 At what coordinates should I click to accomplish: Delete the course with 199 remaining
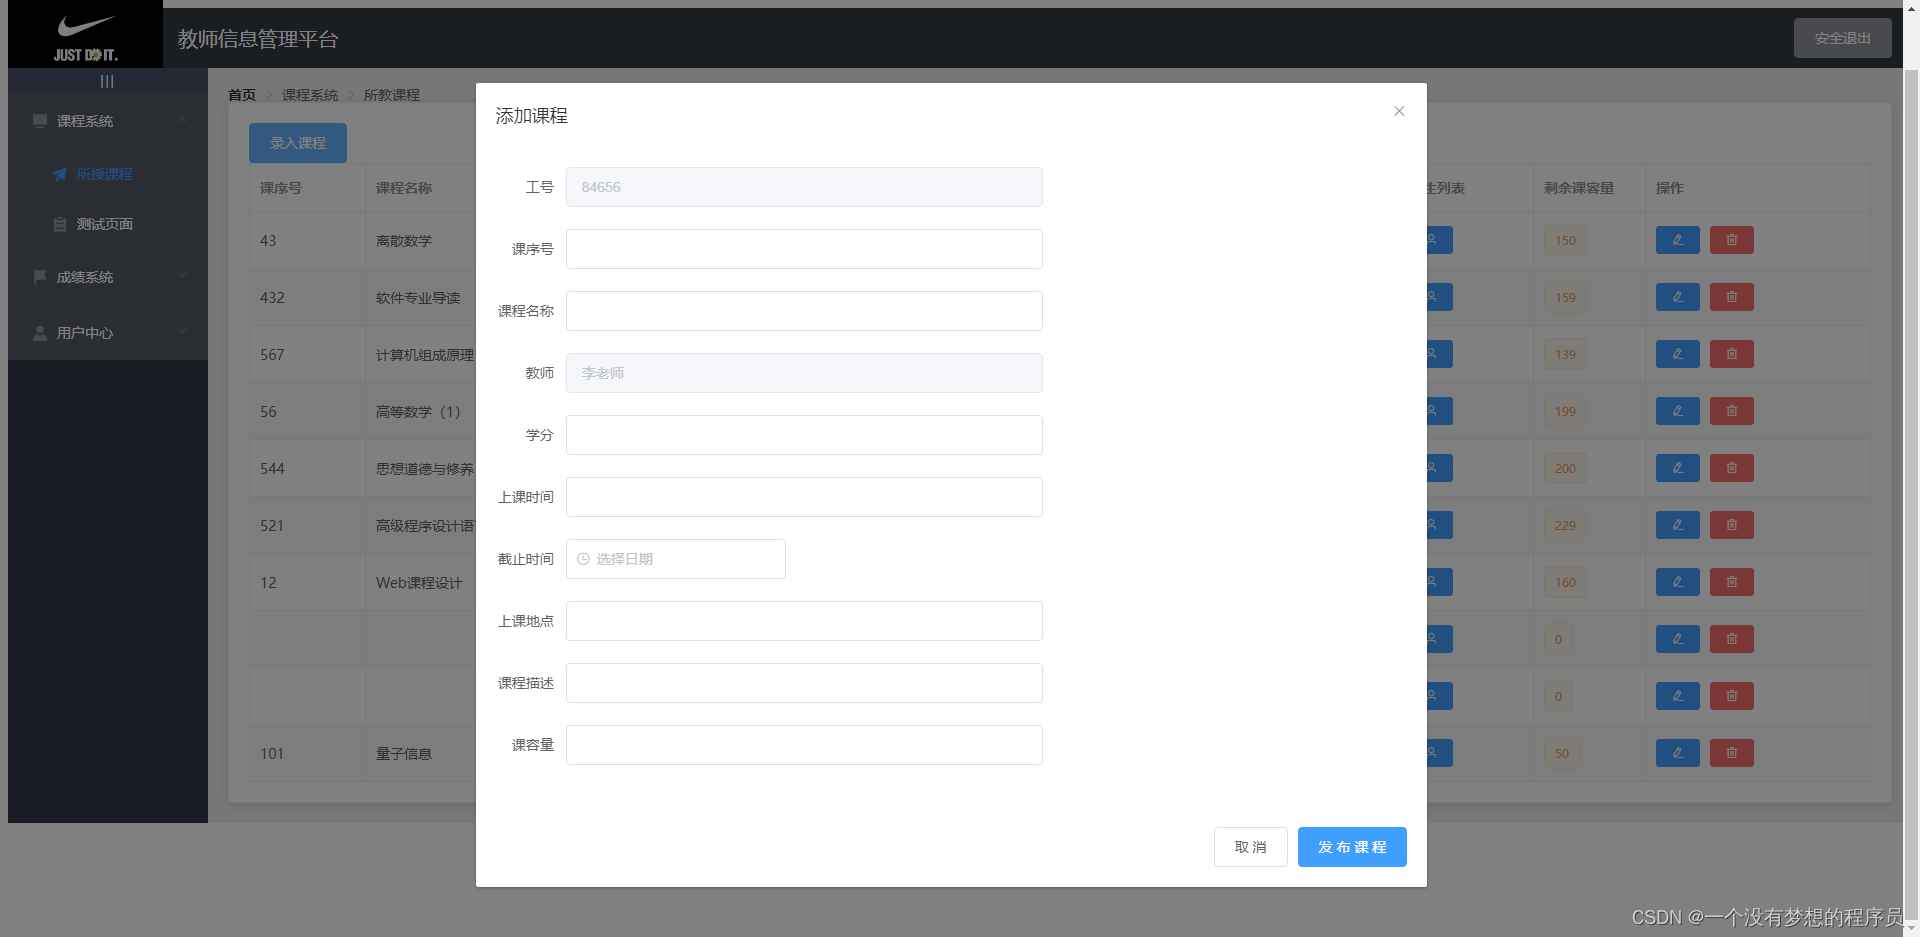coord(1732,411)
